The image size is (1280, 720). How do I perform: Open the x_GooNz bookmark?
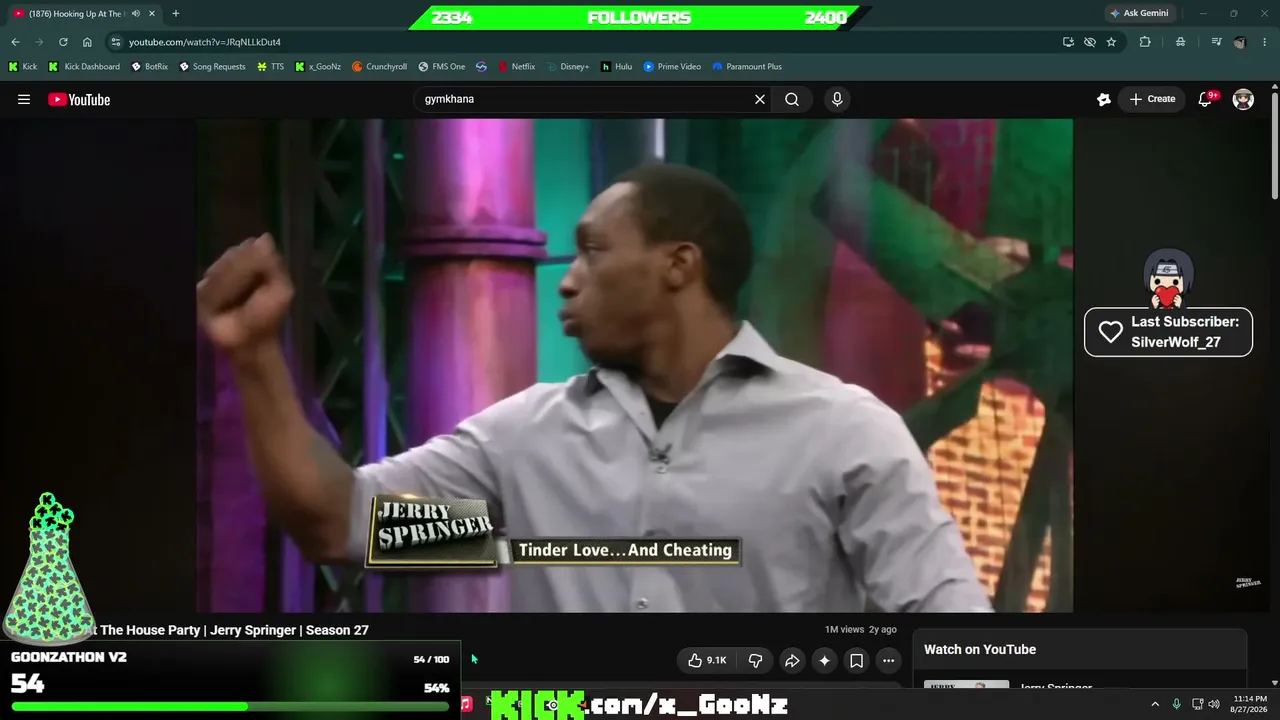(x=318, y=66)
